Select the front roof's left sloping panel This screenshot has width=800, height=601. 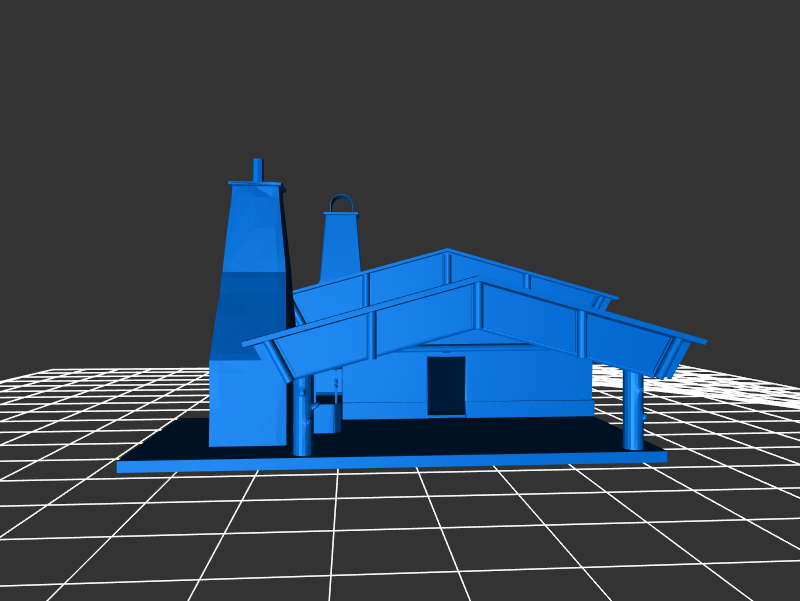[380, 328]
